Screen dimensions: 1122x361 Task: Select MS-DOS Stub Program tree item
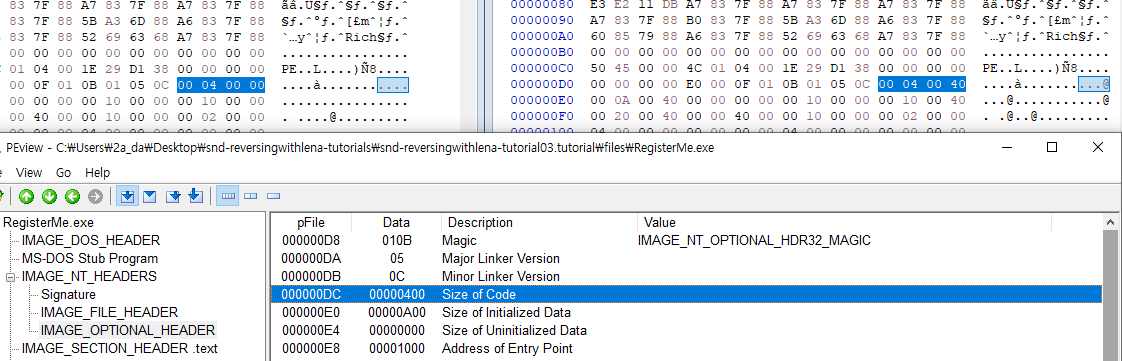click(x=90, y=259)
